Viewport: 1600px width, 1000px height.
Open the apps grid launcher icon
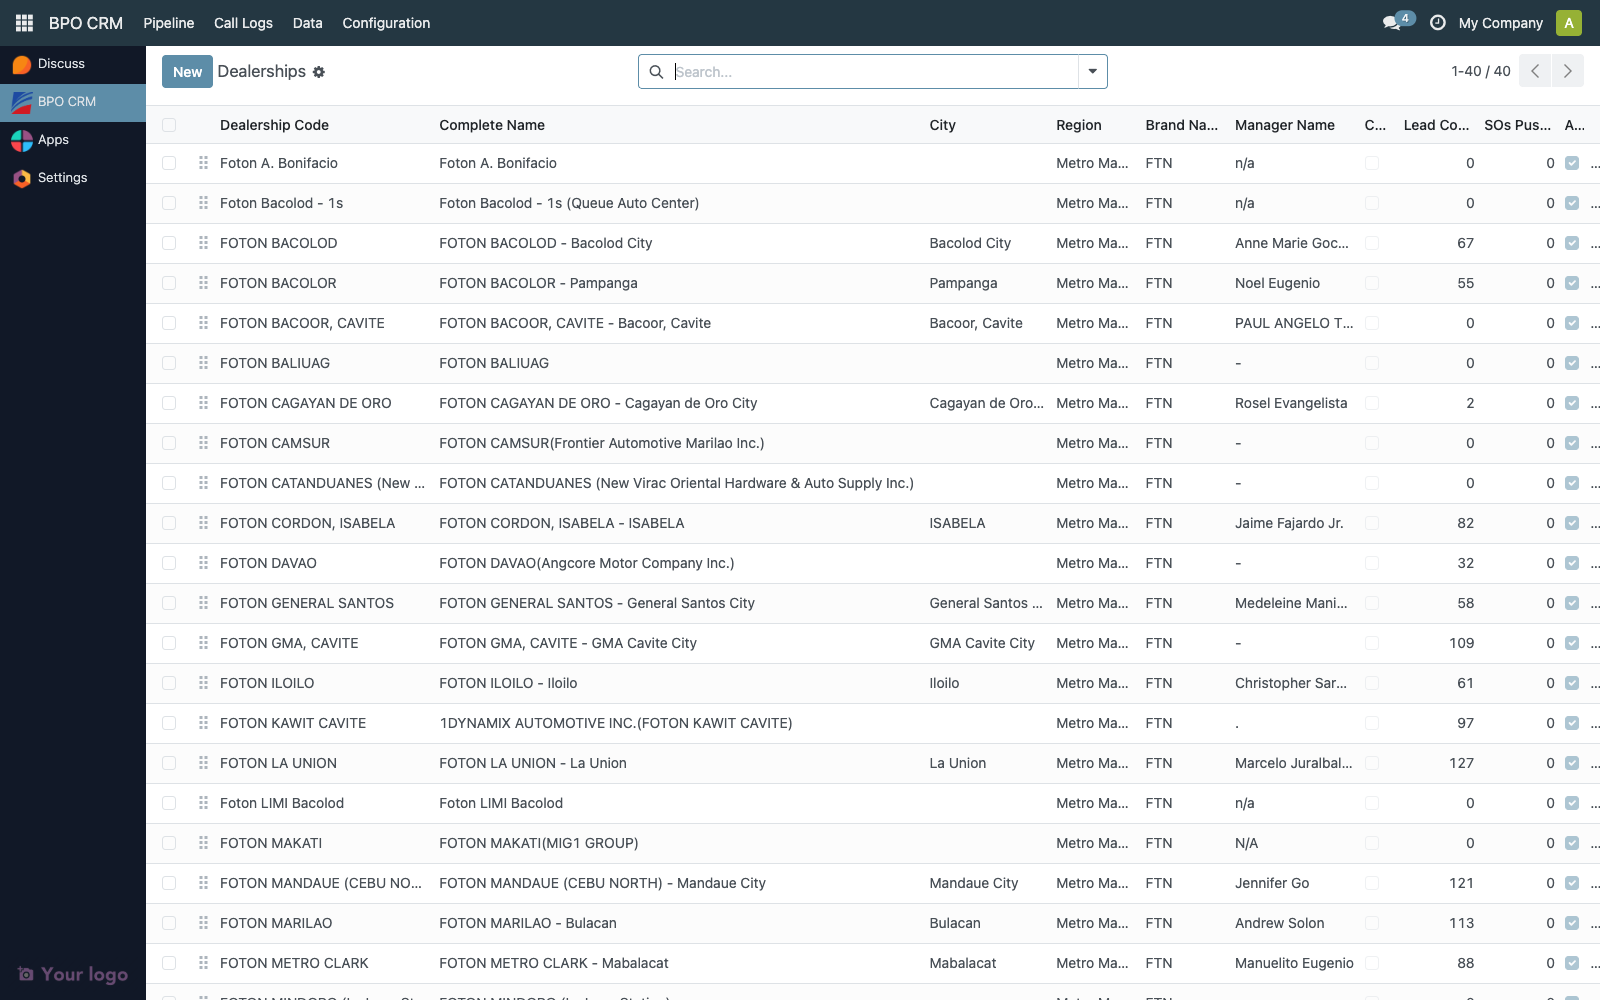23,23
